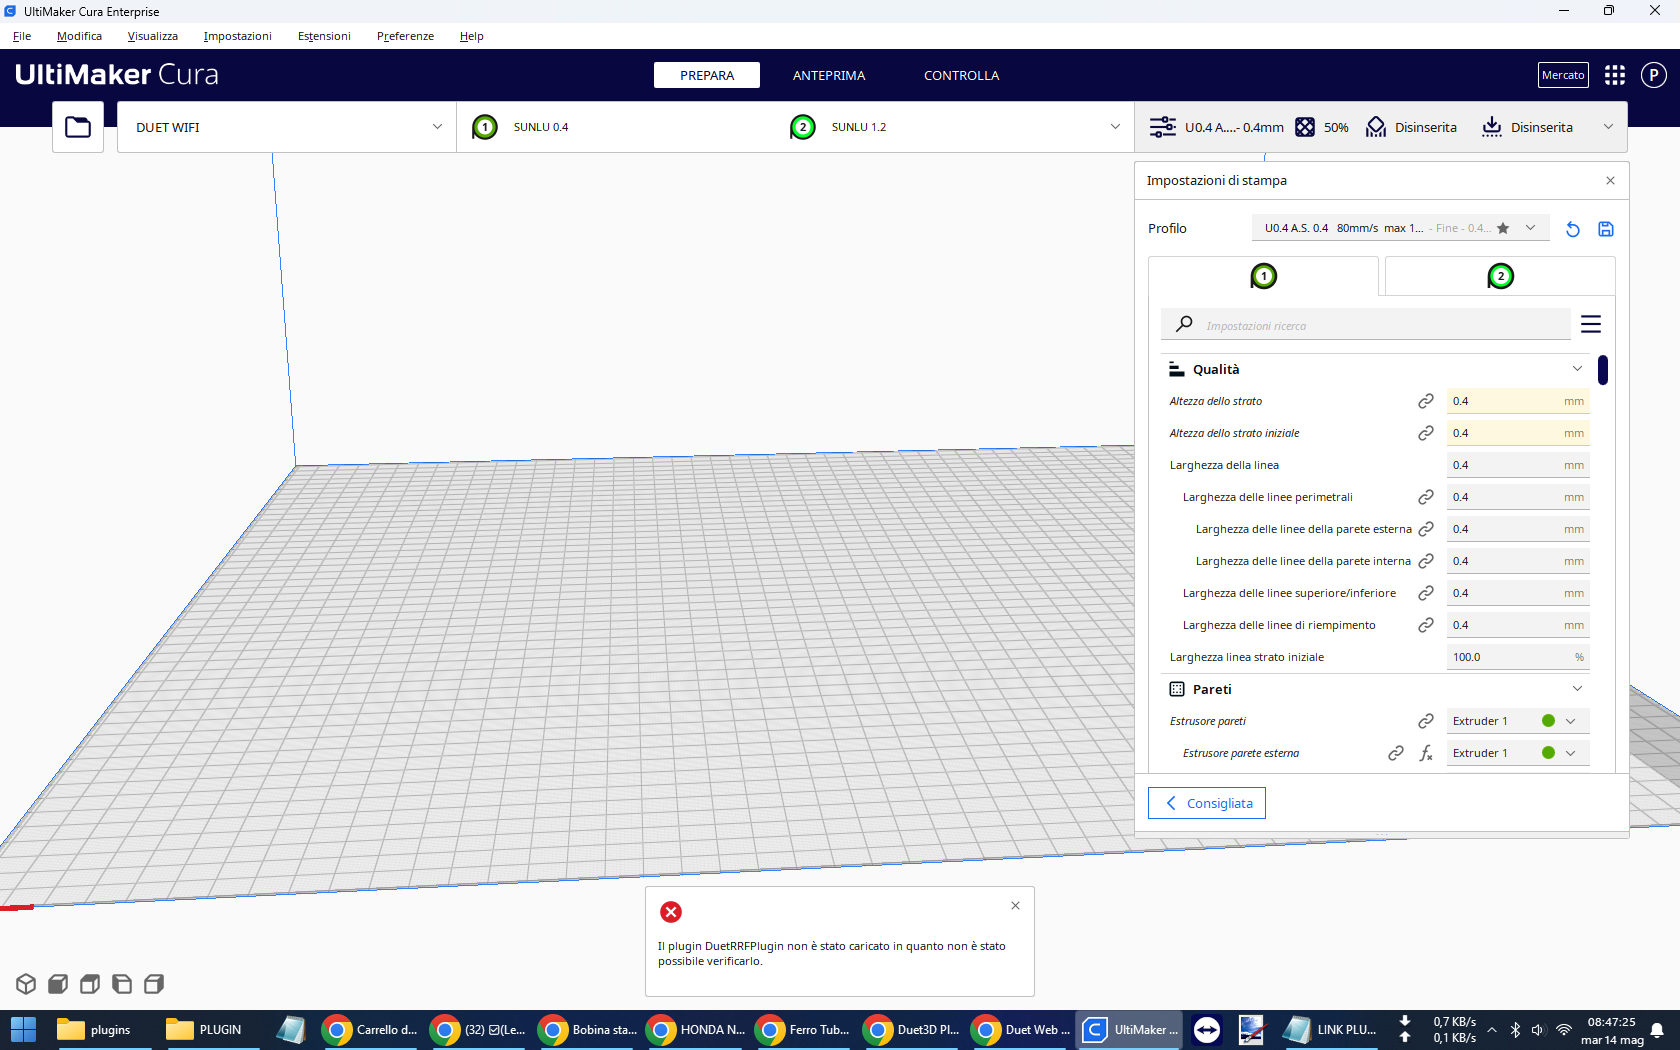The image size is (1680, 1050).
Task: Open file folder icon button
Action: 78,127
